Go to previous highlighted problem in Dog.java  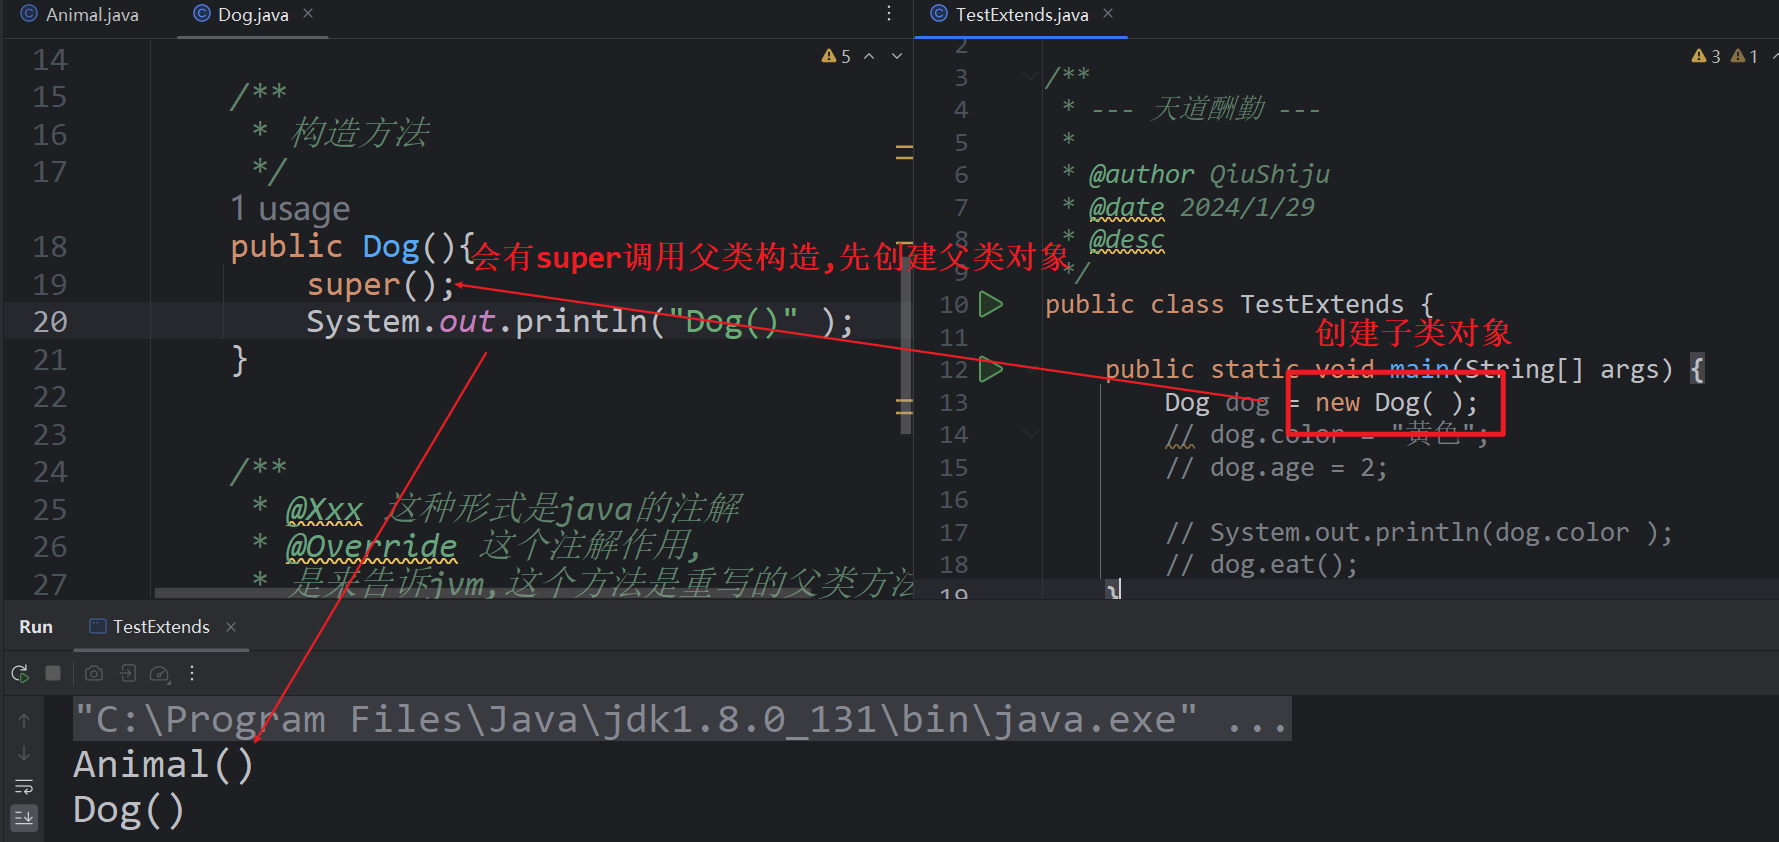coord(869,56)
